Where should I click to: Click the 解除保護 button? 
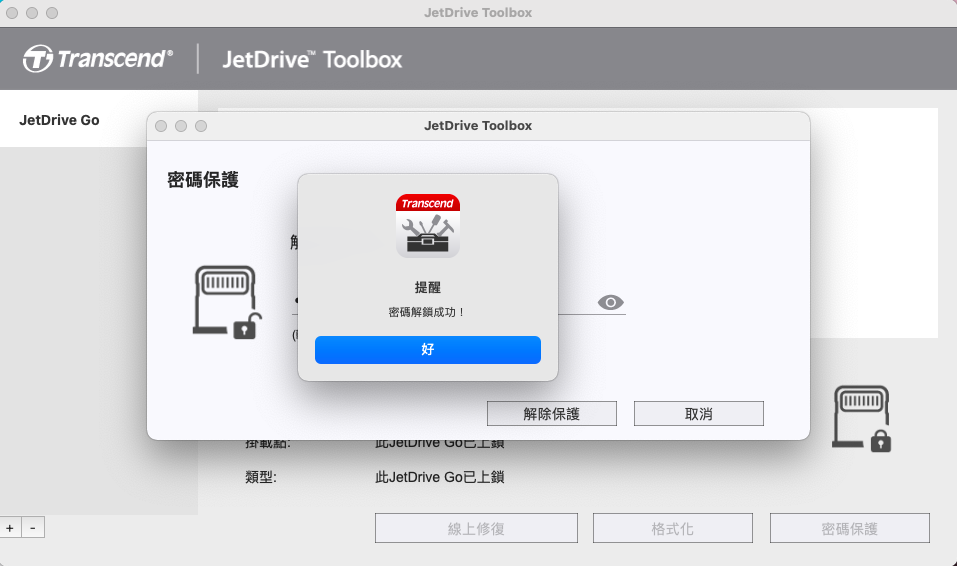click(552, 414)
